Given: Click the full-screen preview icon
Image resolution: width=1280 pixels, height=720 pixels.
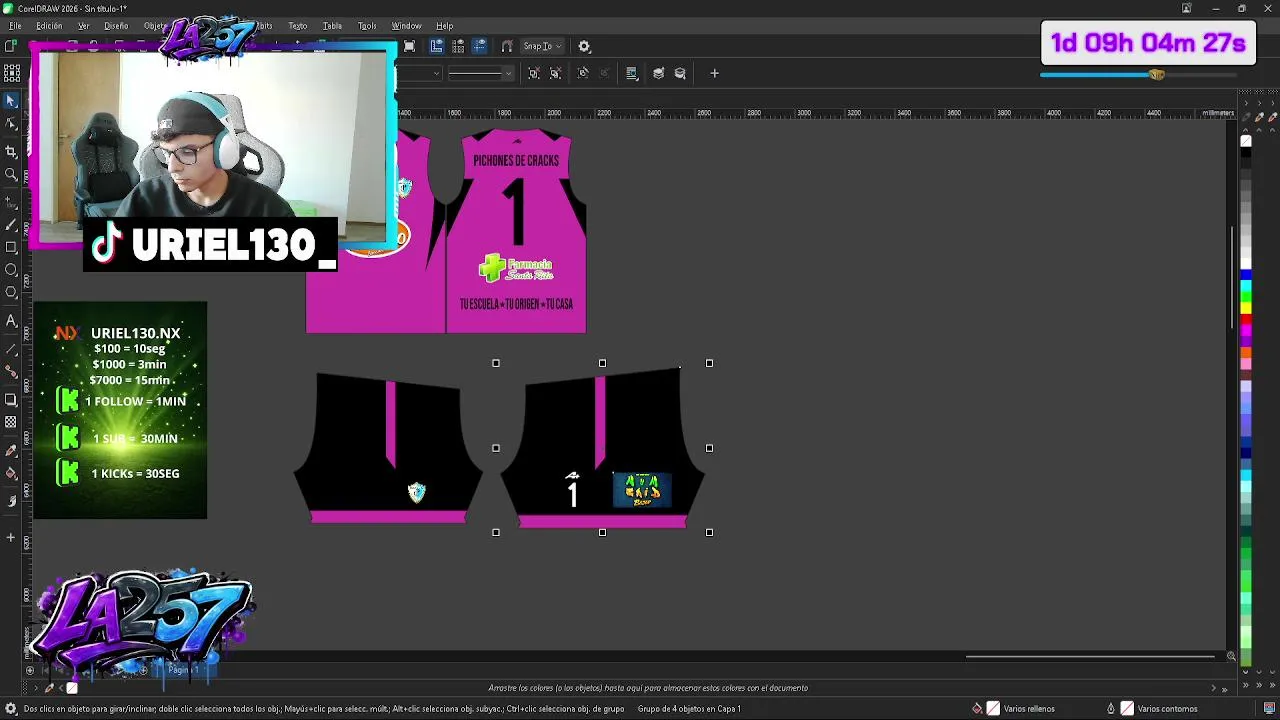Looking at the screenshot, I should 409,46.
